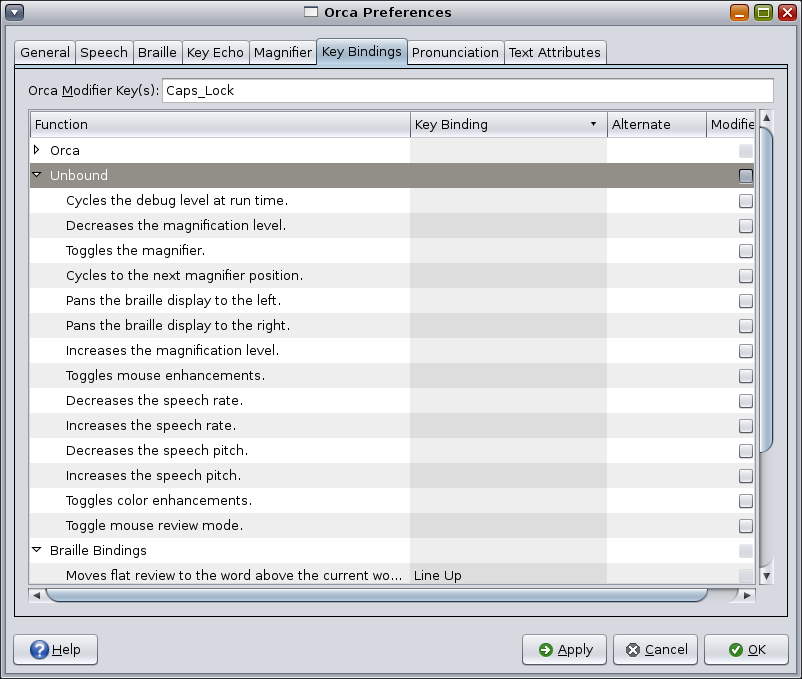802x679 pixels.
Task: Select row 'Pans the braille display to the right.'
Action: click(392, 326)
